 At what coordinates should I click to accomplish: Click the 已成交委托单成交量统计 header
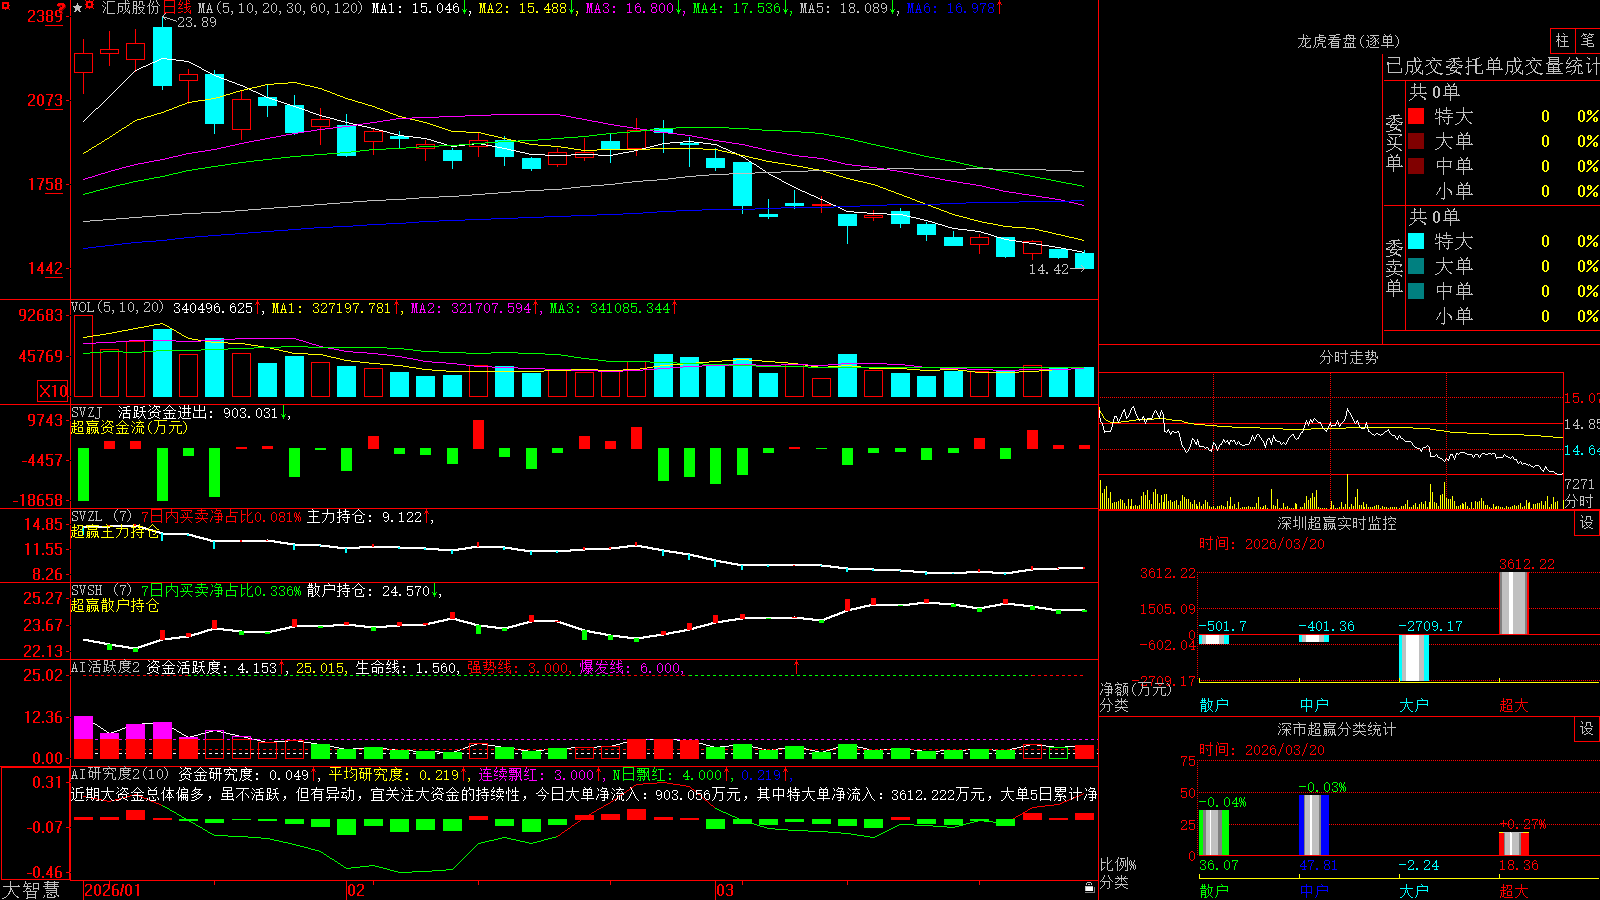[1492, 66]
